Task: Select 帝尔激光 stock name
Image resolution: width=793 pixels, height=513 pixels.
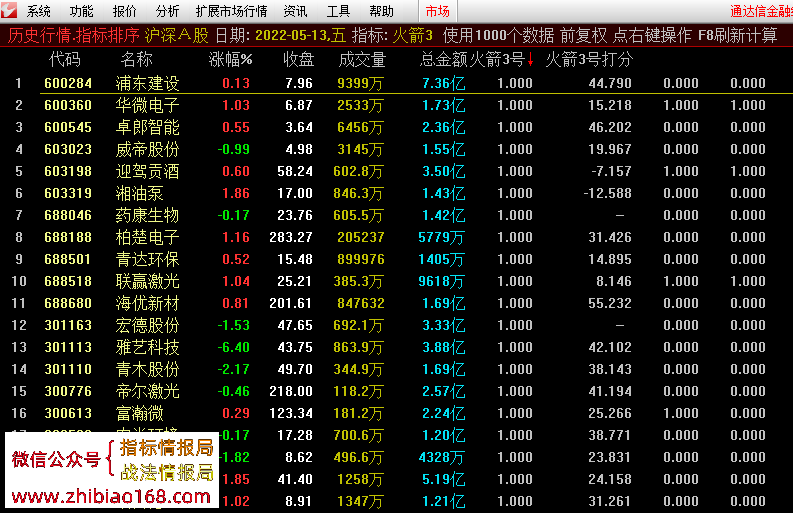Action: [147, 391]
